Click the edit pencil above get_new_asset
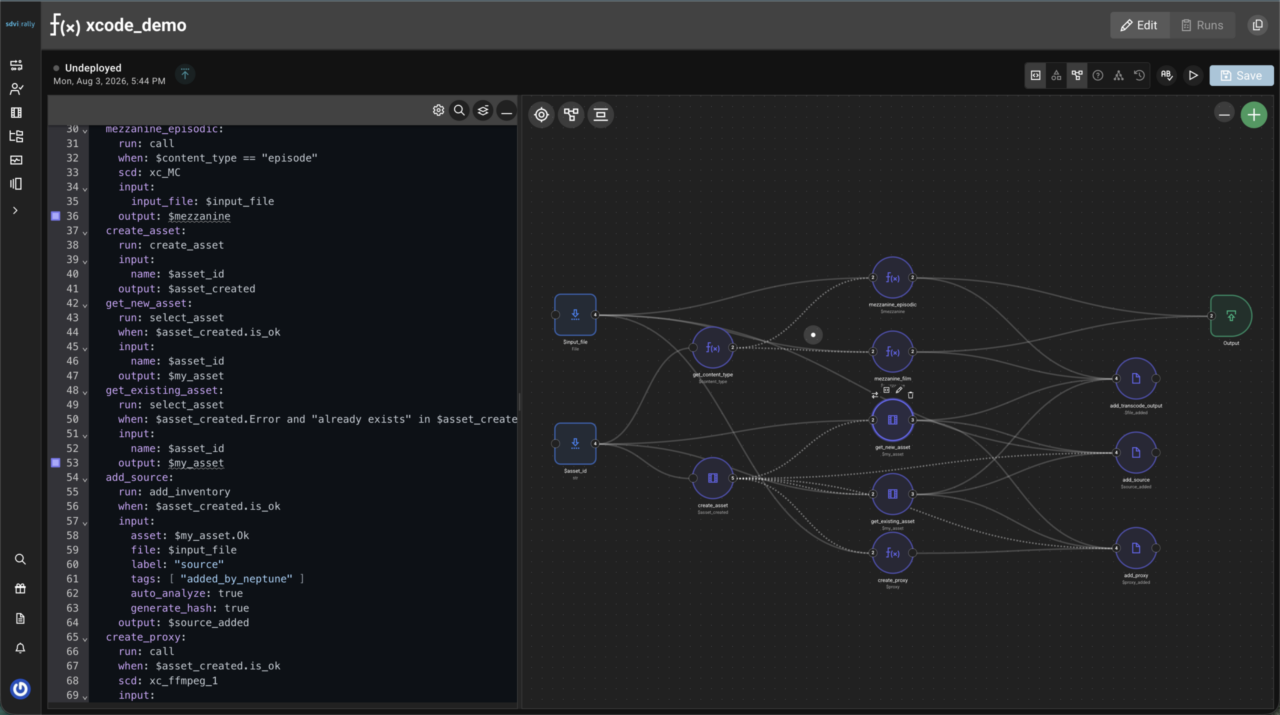The image size is (1280, 715). coord(899,391)
